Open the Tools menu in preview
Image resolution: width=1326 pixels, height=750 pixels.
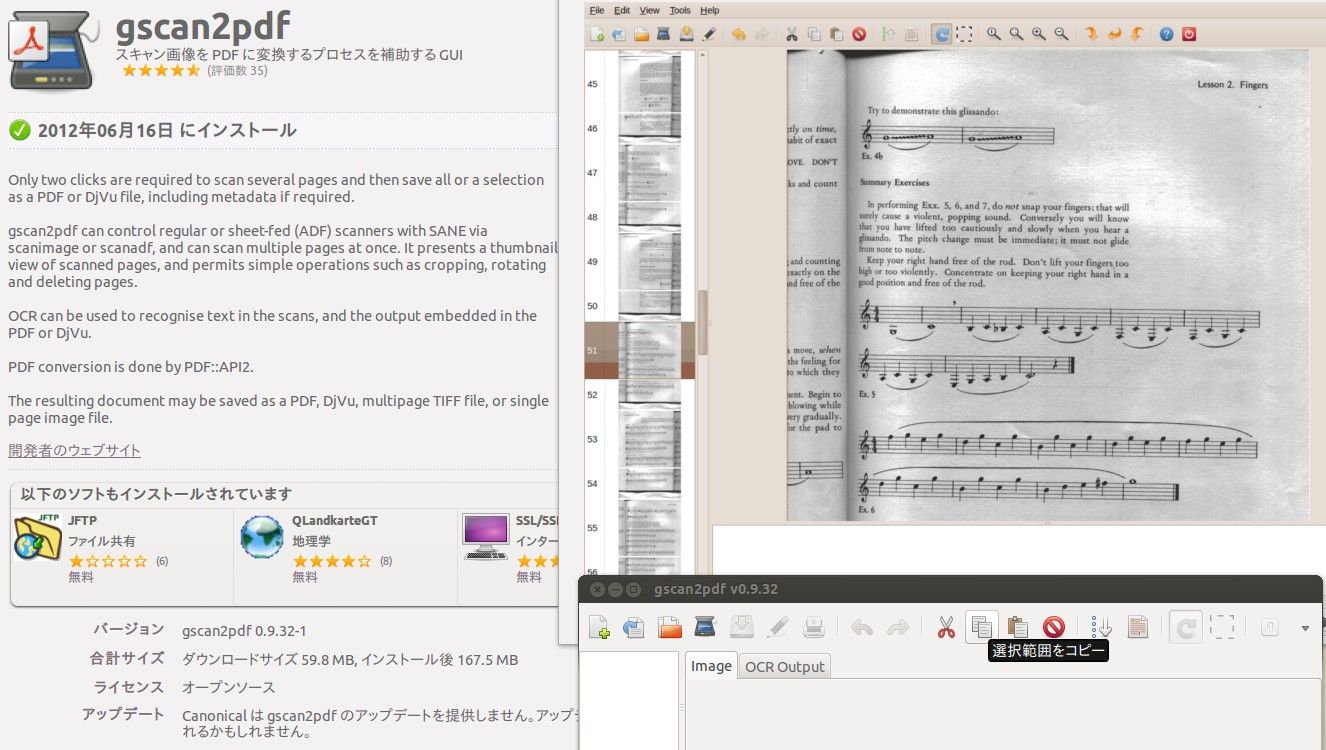tap(680, 10)
